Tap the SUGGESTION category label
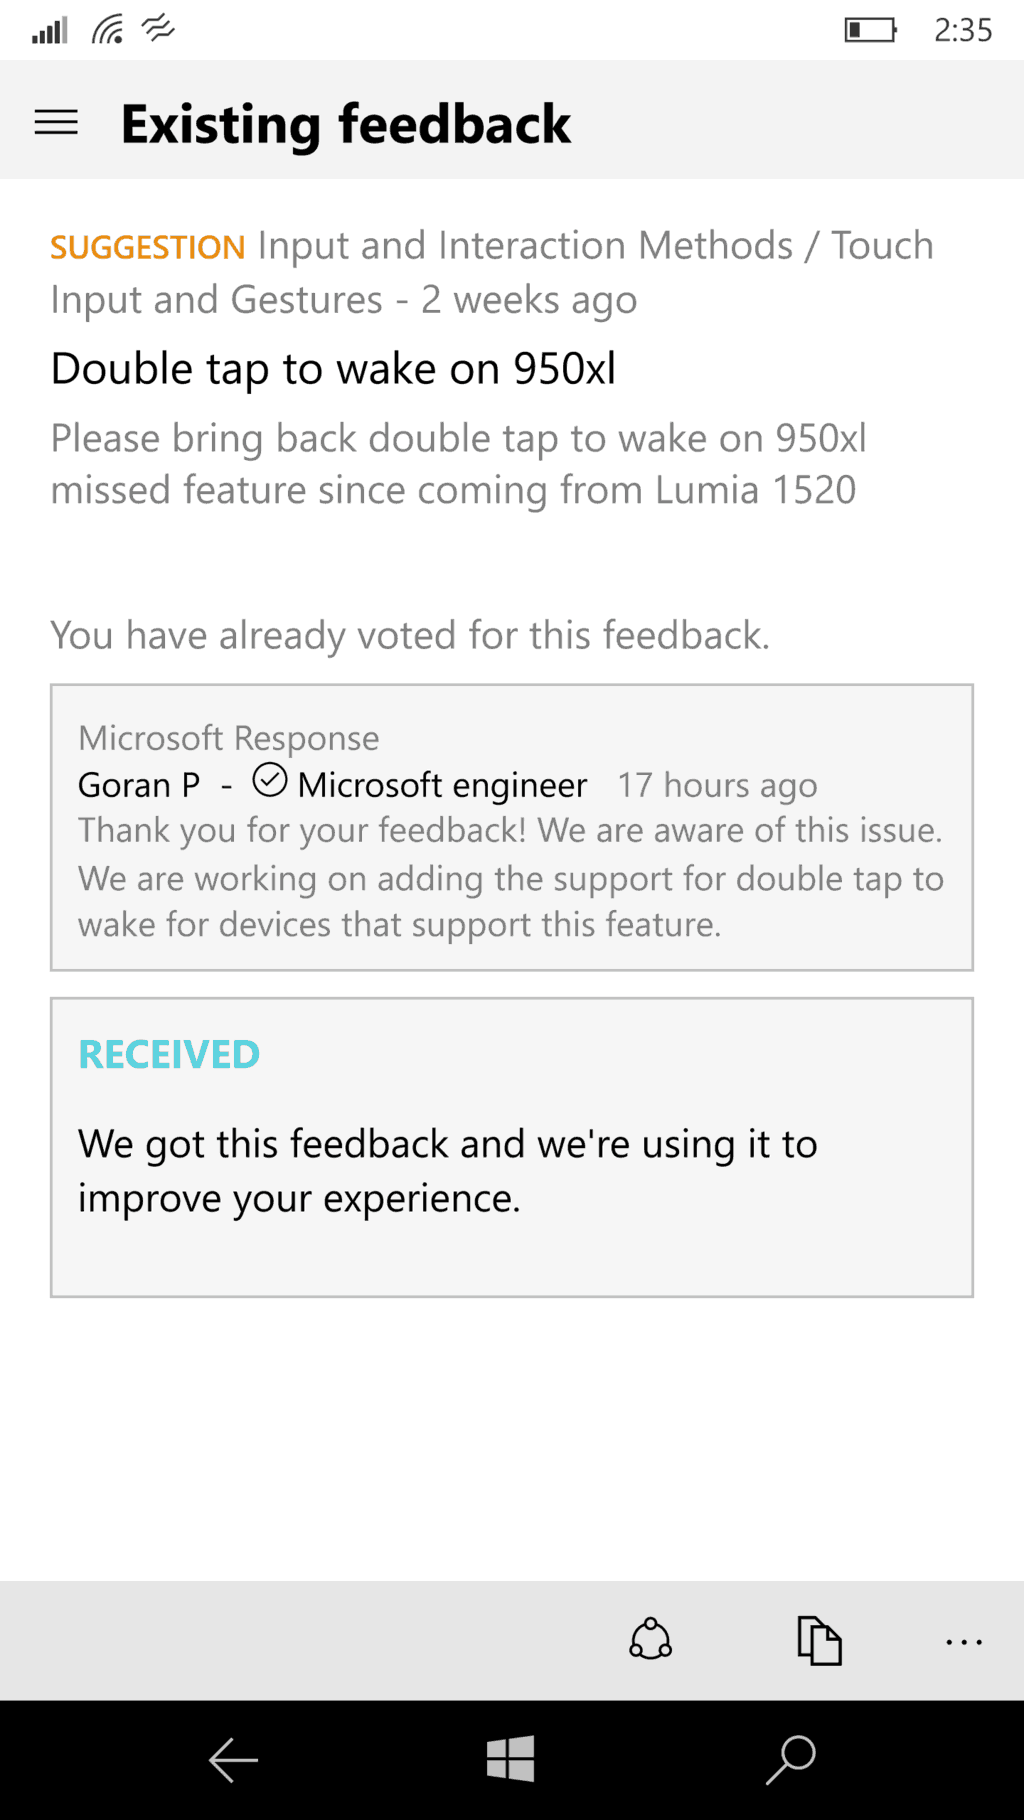 (148, 247)
